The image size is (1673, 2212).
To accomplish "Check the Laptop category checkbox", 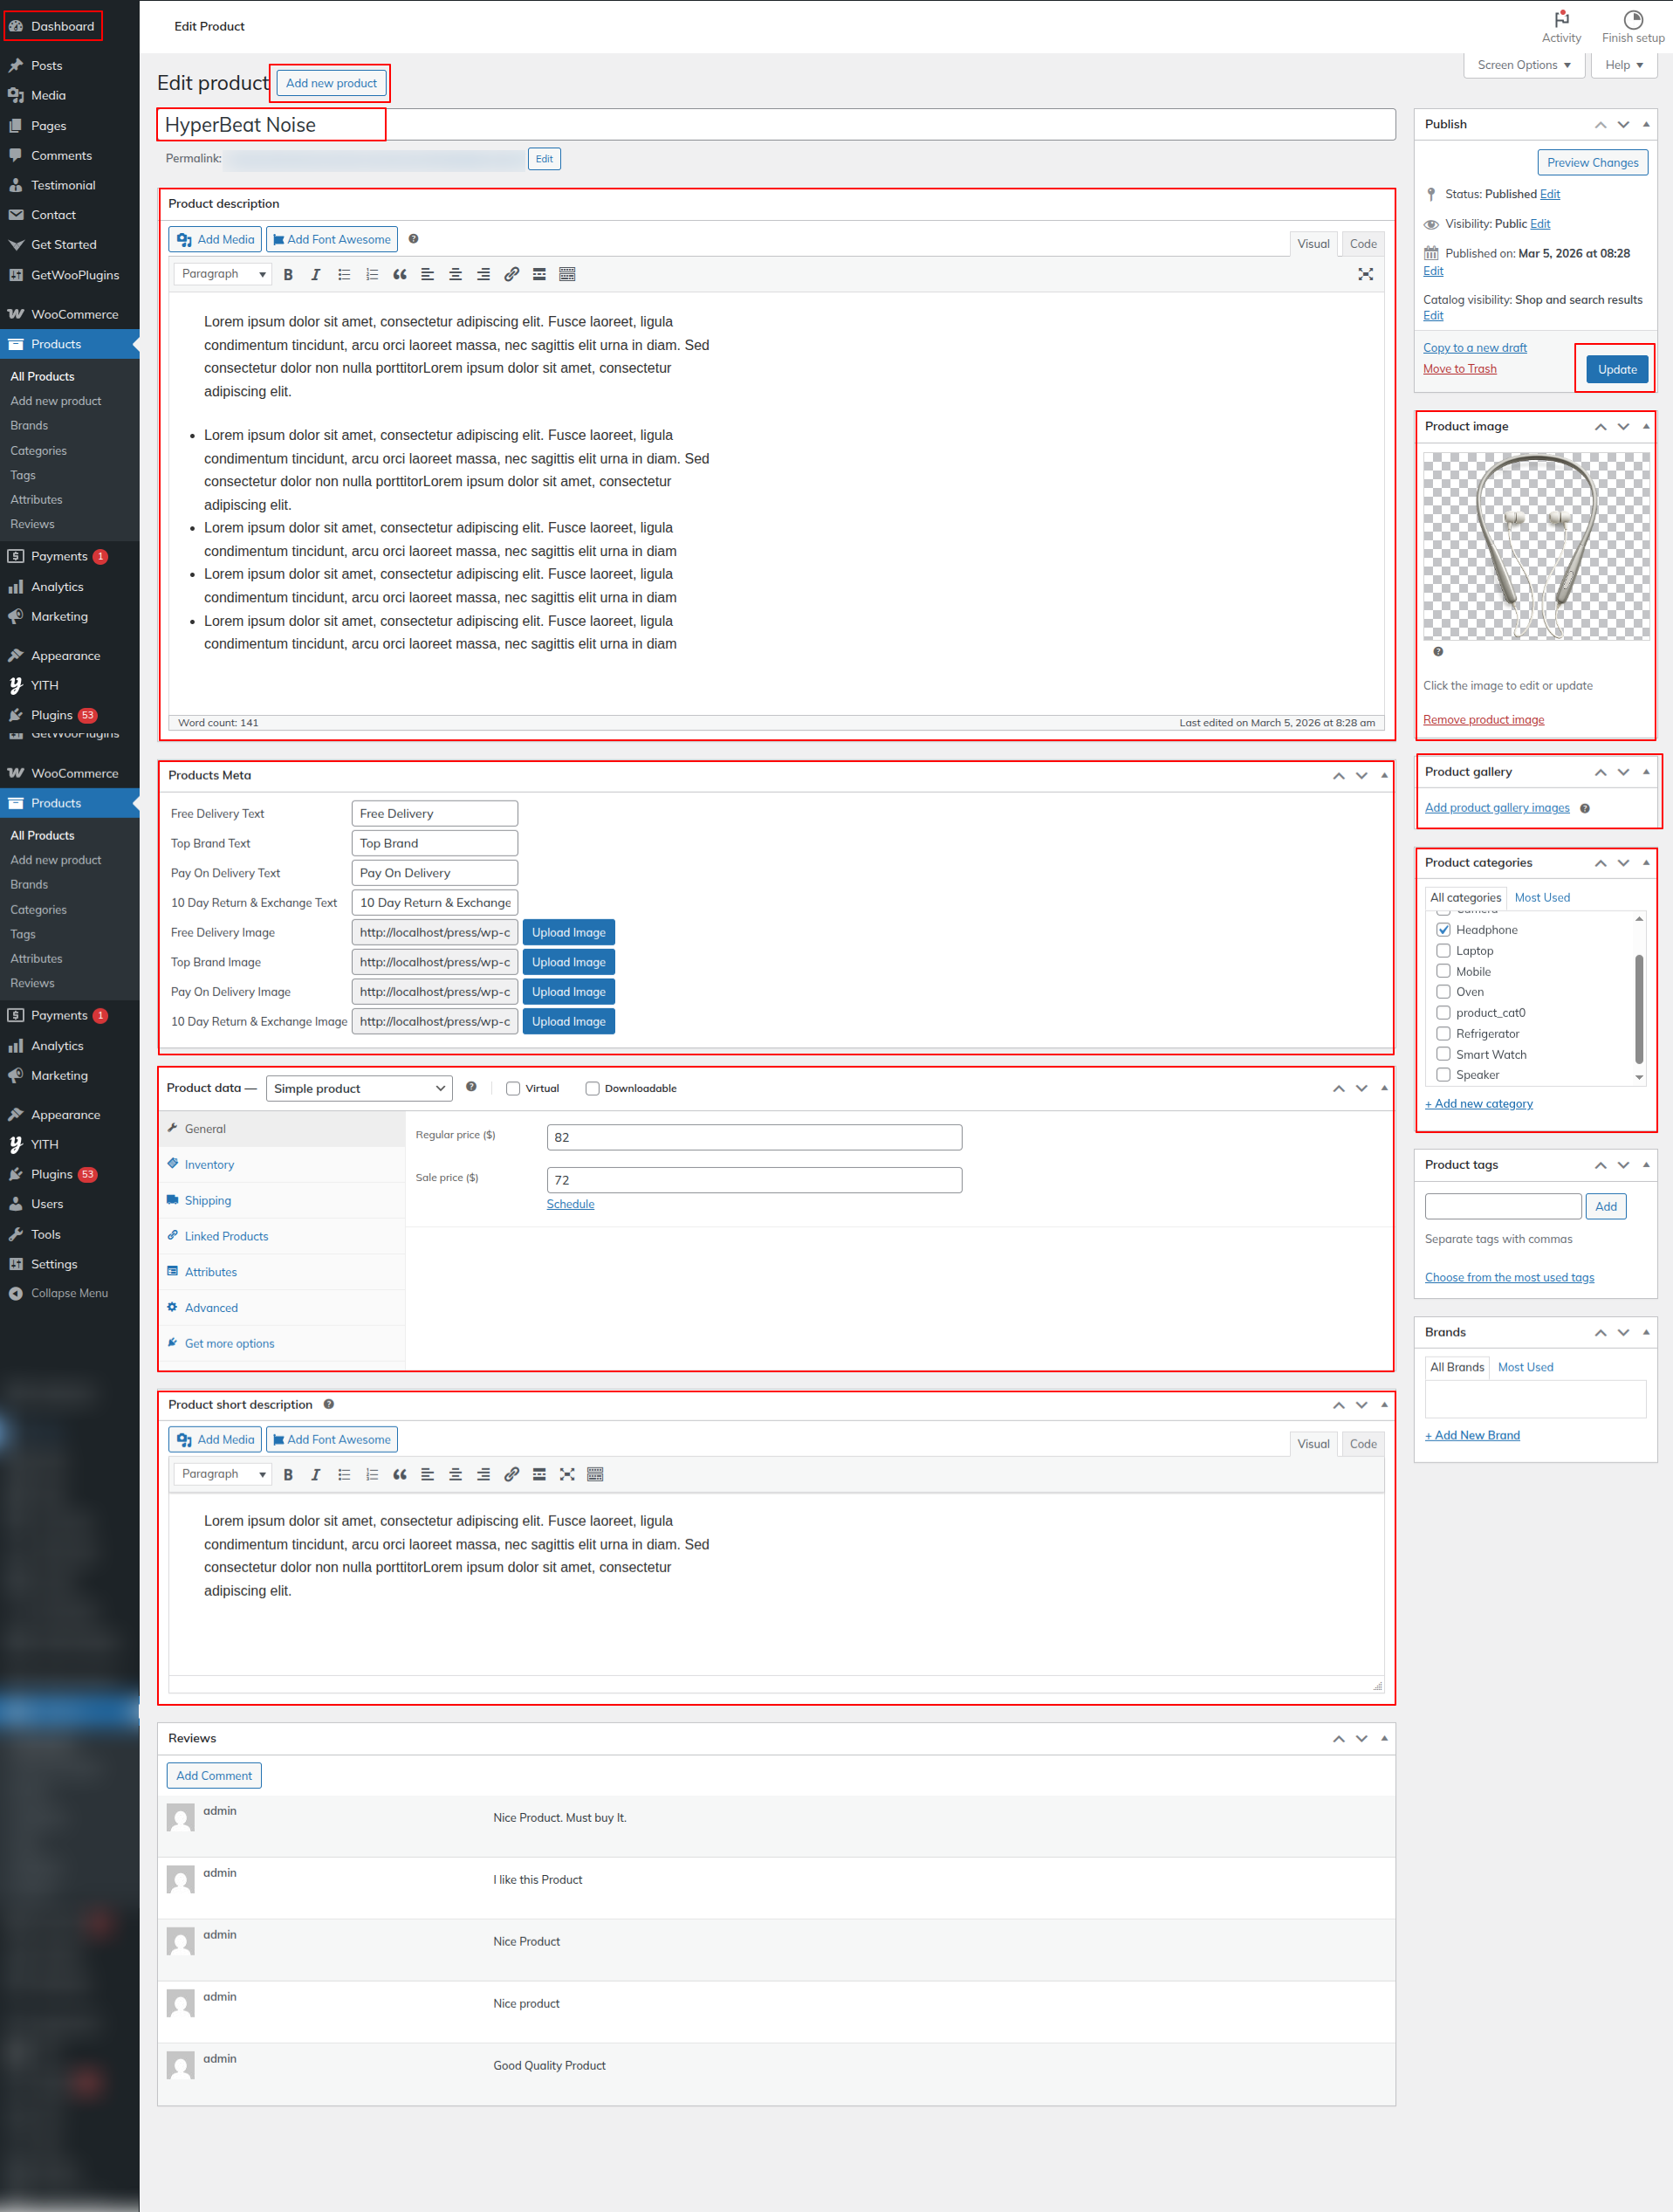I will click(x=1443, y=951).
